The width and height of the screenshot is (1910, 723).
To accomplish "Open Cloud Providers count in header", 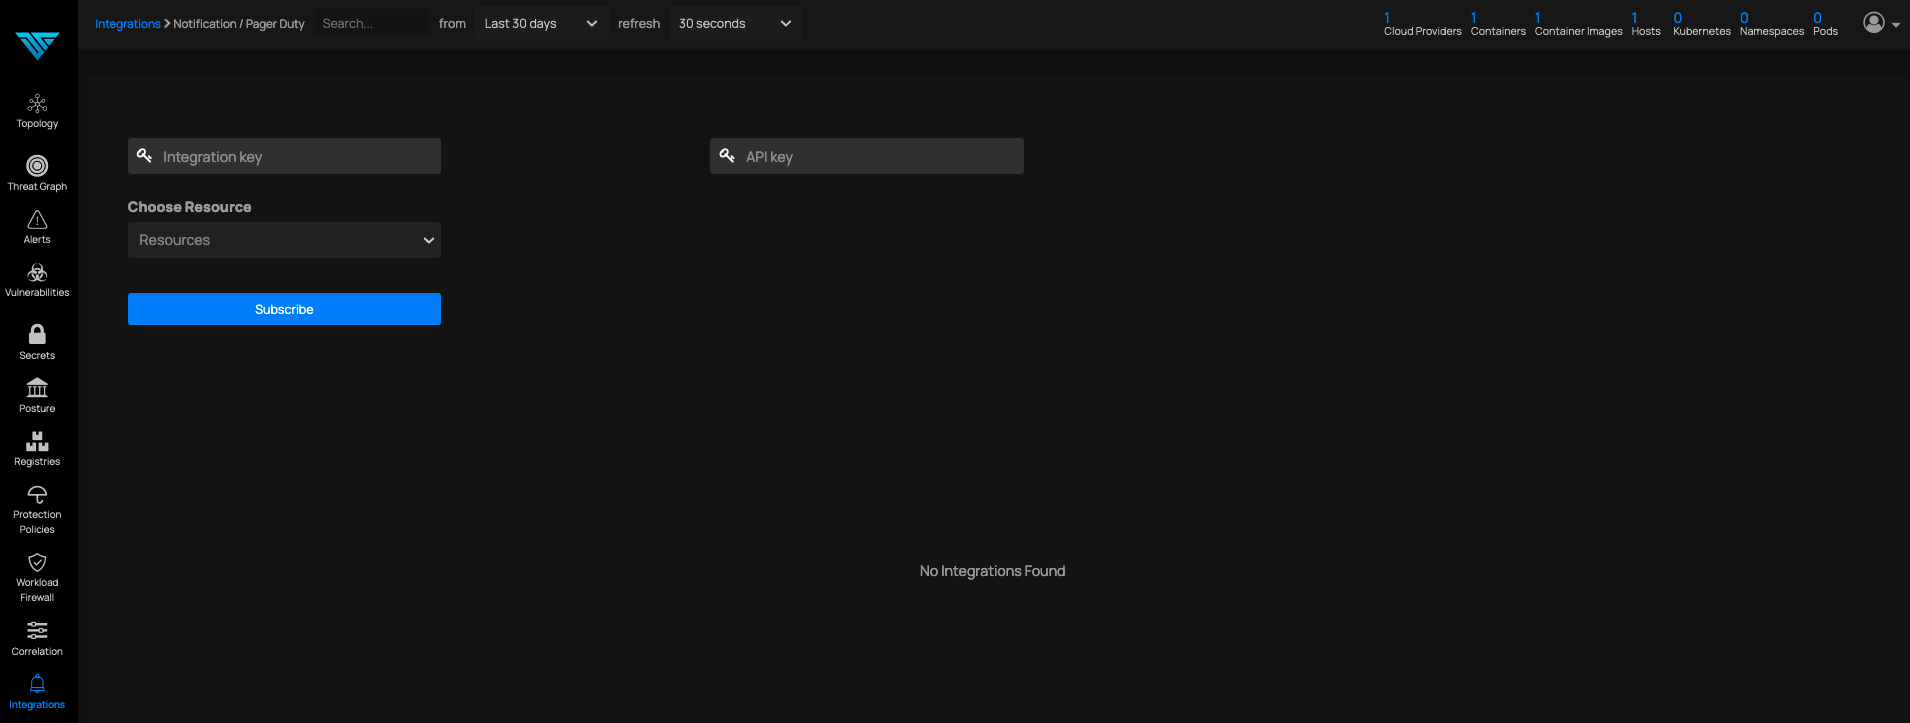I will (x=1422, y=25).
